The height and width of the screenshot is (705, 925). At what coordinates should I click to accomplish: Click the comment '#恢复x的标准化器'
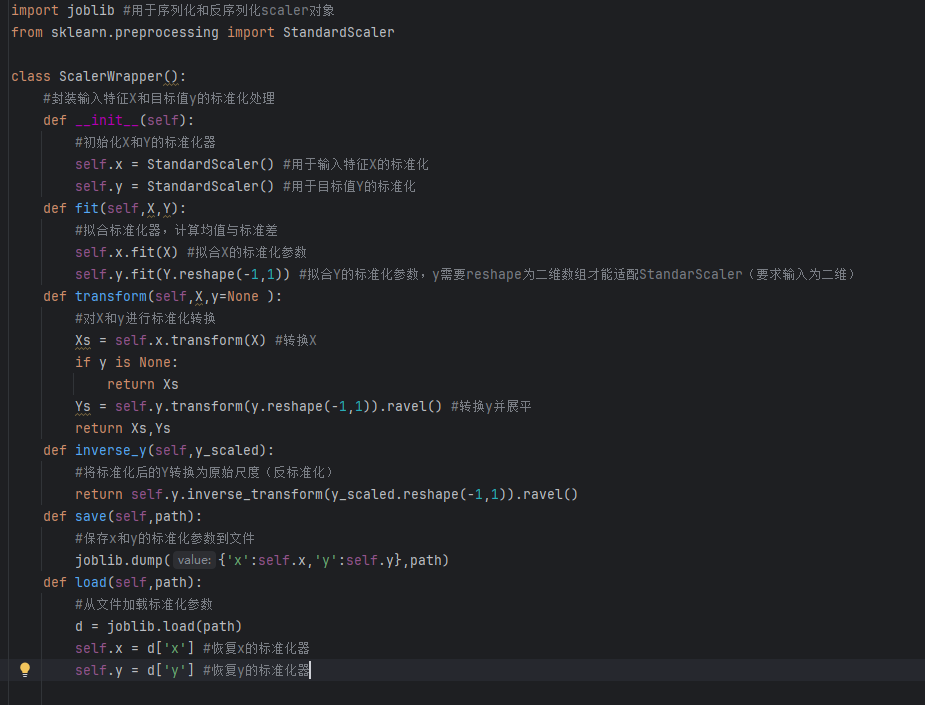tap(257, 648)
